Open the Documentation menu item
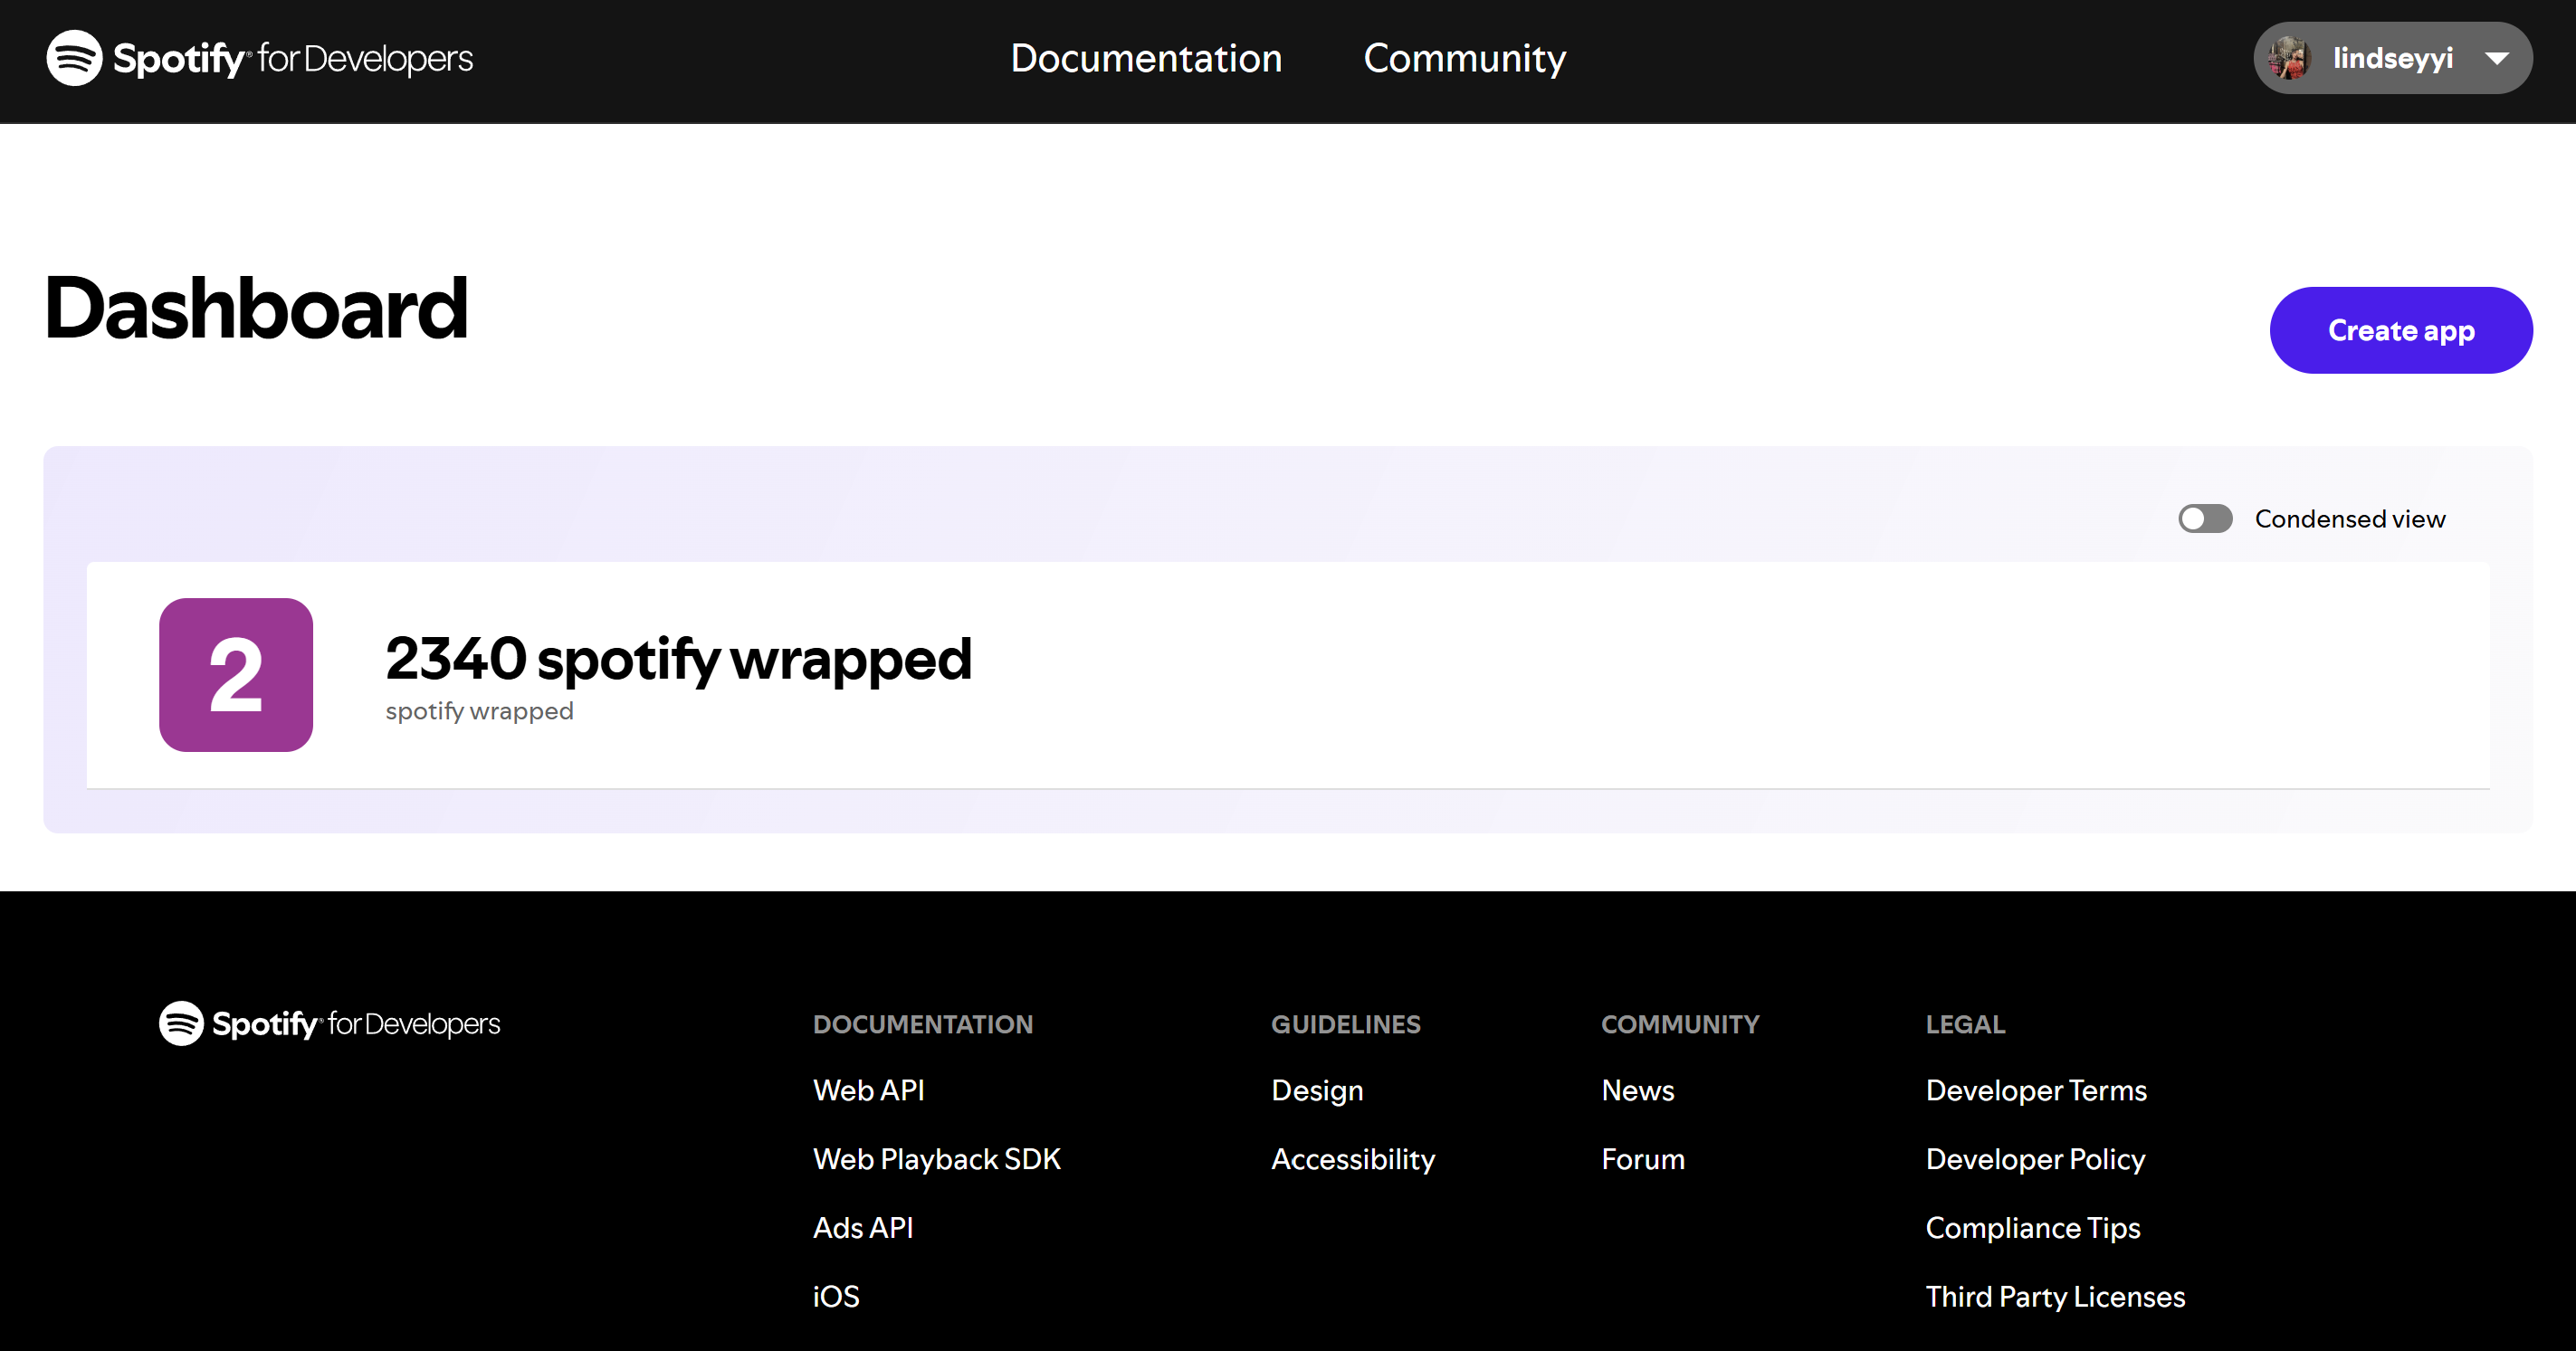Image resolution: width=2576 pixels, height=1351 pixels. 1146,58
